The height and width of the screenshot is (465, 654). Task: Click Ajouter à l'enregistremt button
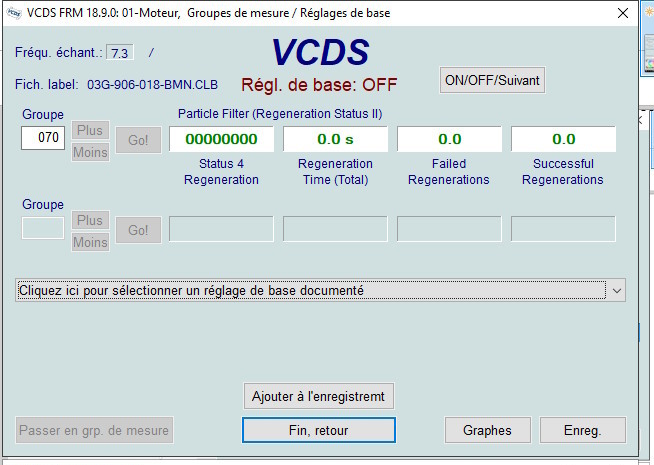click(x=319, y=396)
